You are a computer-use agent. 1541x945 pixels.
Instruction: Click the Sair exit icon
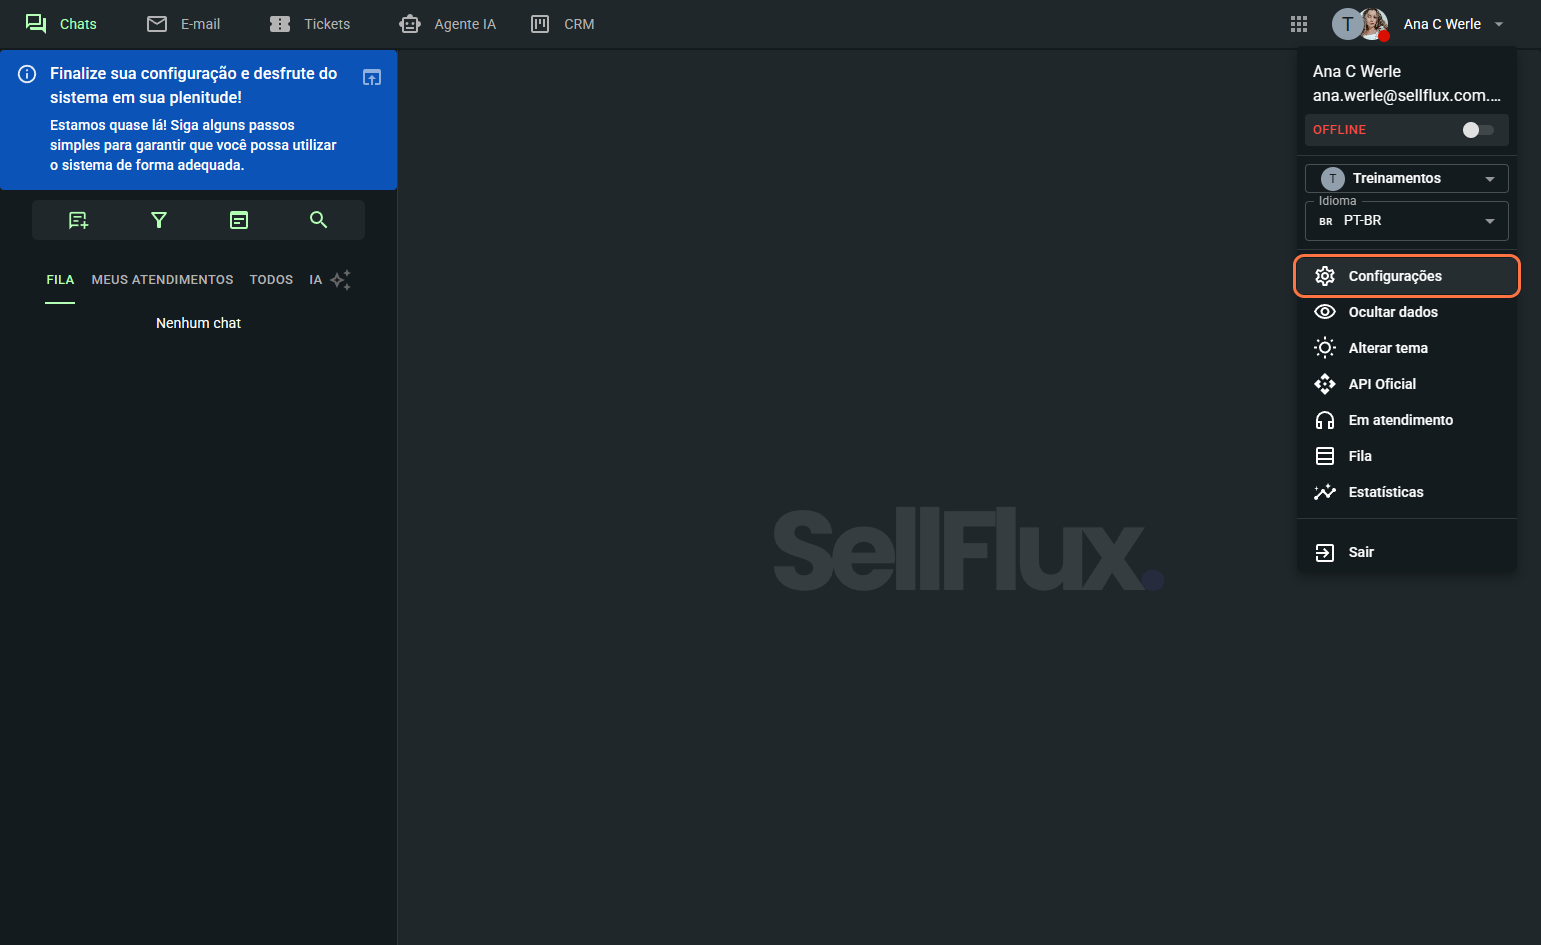pos(1325,552)
